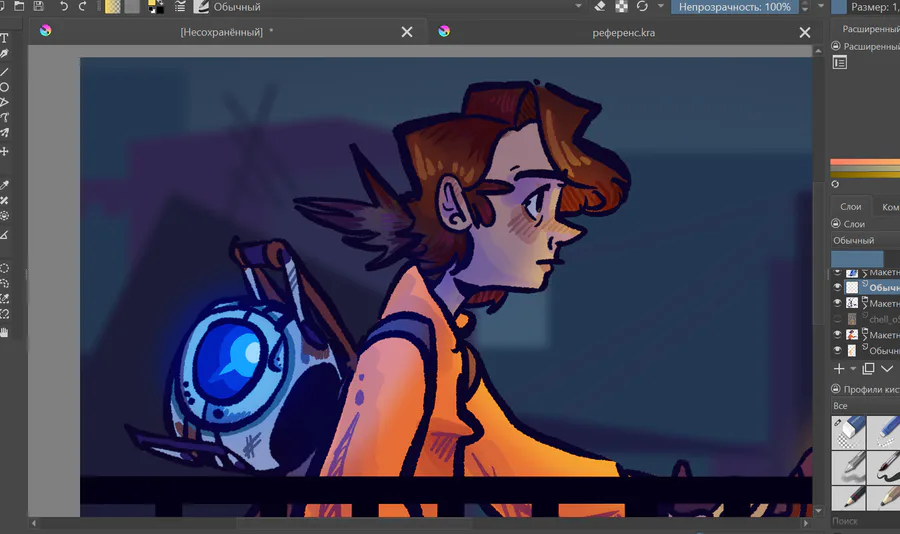Open the Обычный blending mode dropdown in toolbar
This screenshot has height=534, width=900.
[399, 6]
